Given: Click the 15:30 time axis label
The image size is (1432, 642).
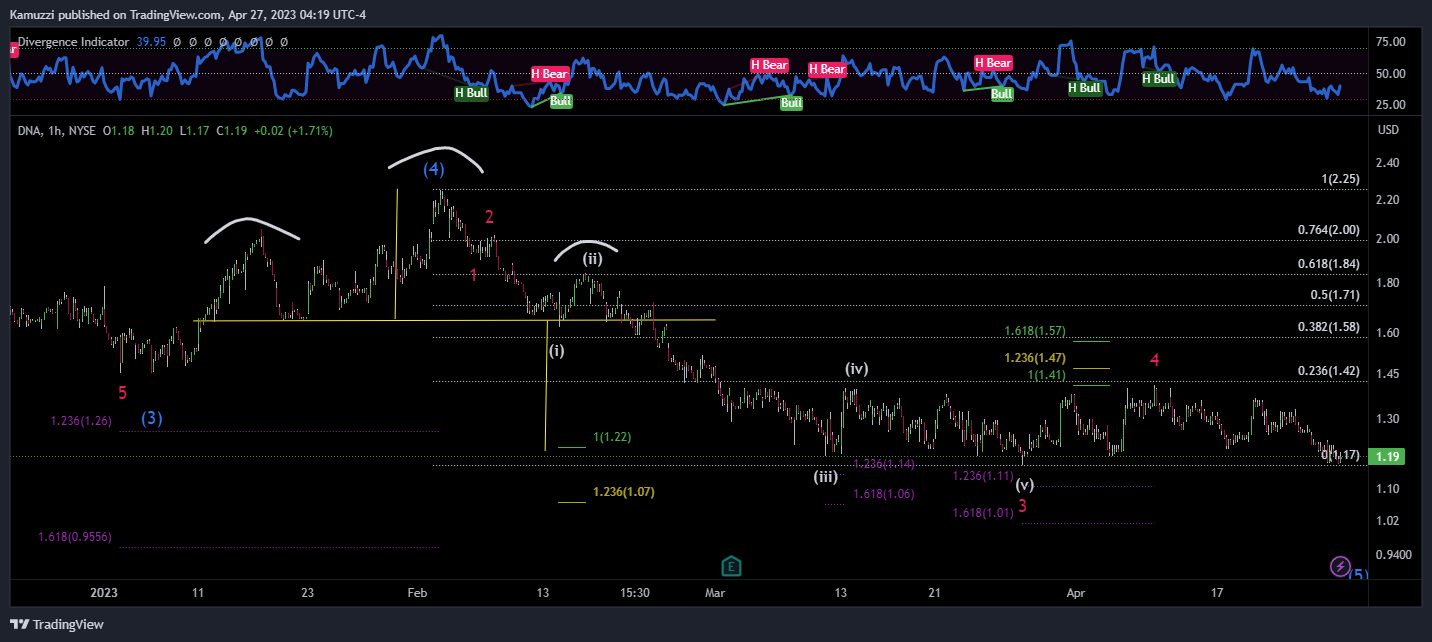Looking at the screenshot, I should pyautogui.click(x=635, y=593).
